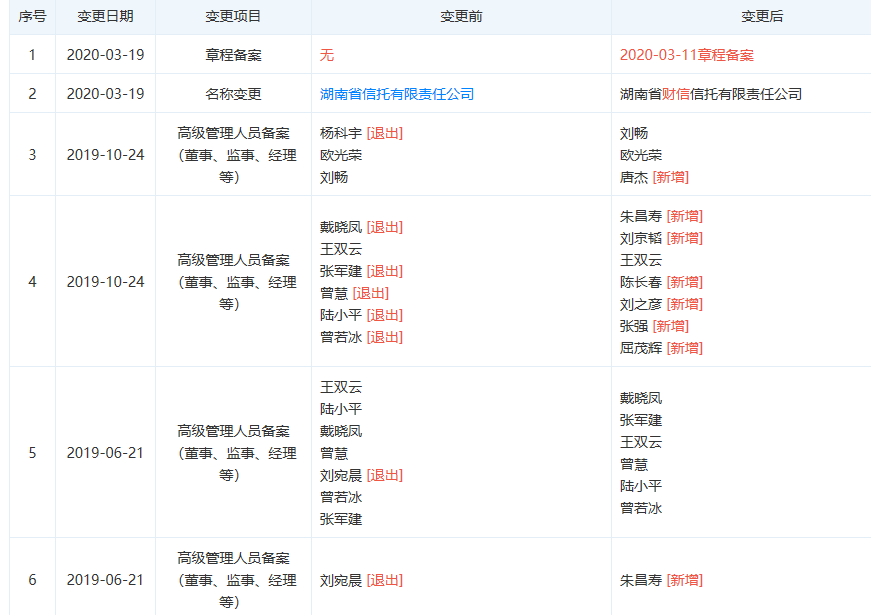Click the 变更后 column header
Image resolution: width=871 pixels, height=615 pixels.
(762, 17)
